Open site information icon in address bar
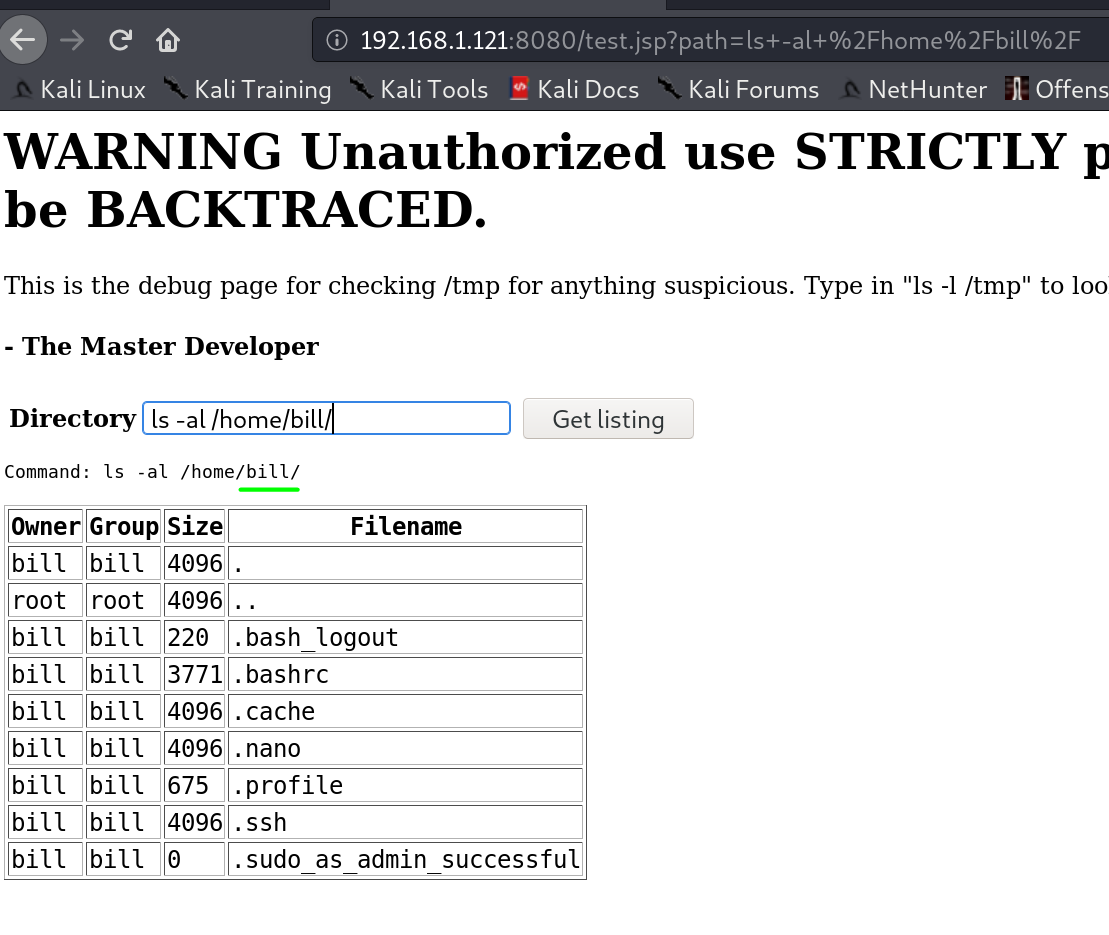Screen dimensions: 1109x935 coord(338,40)
